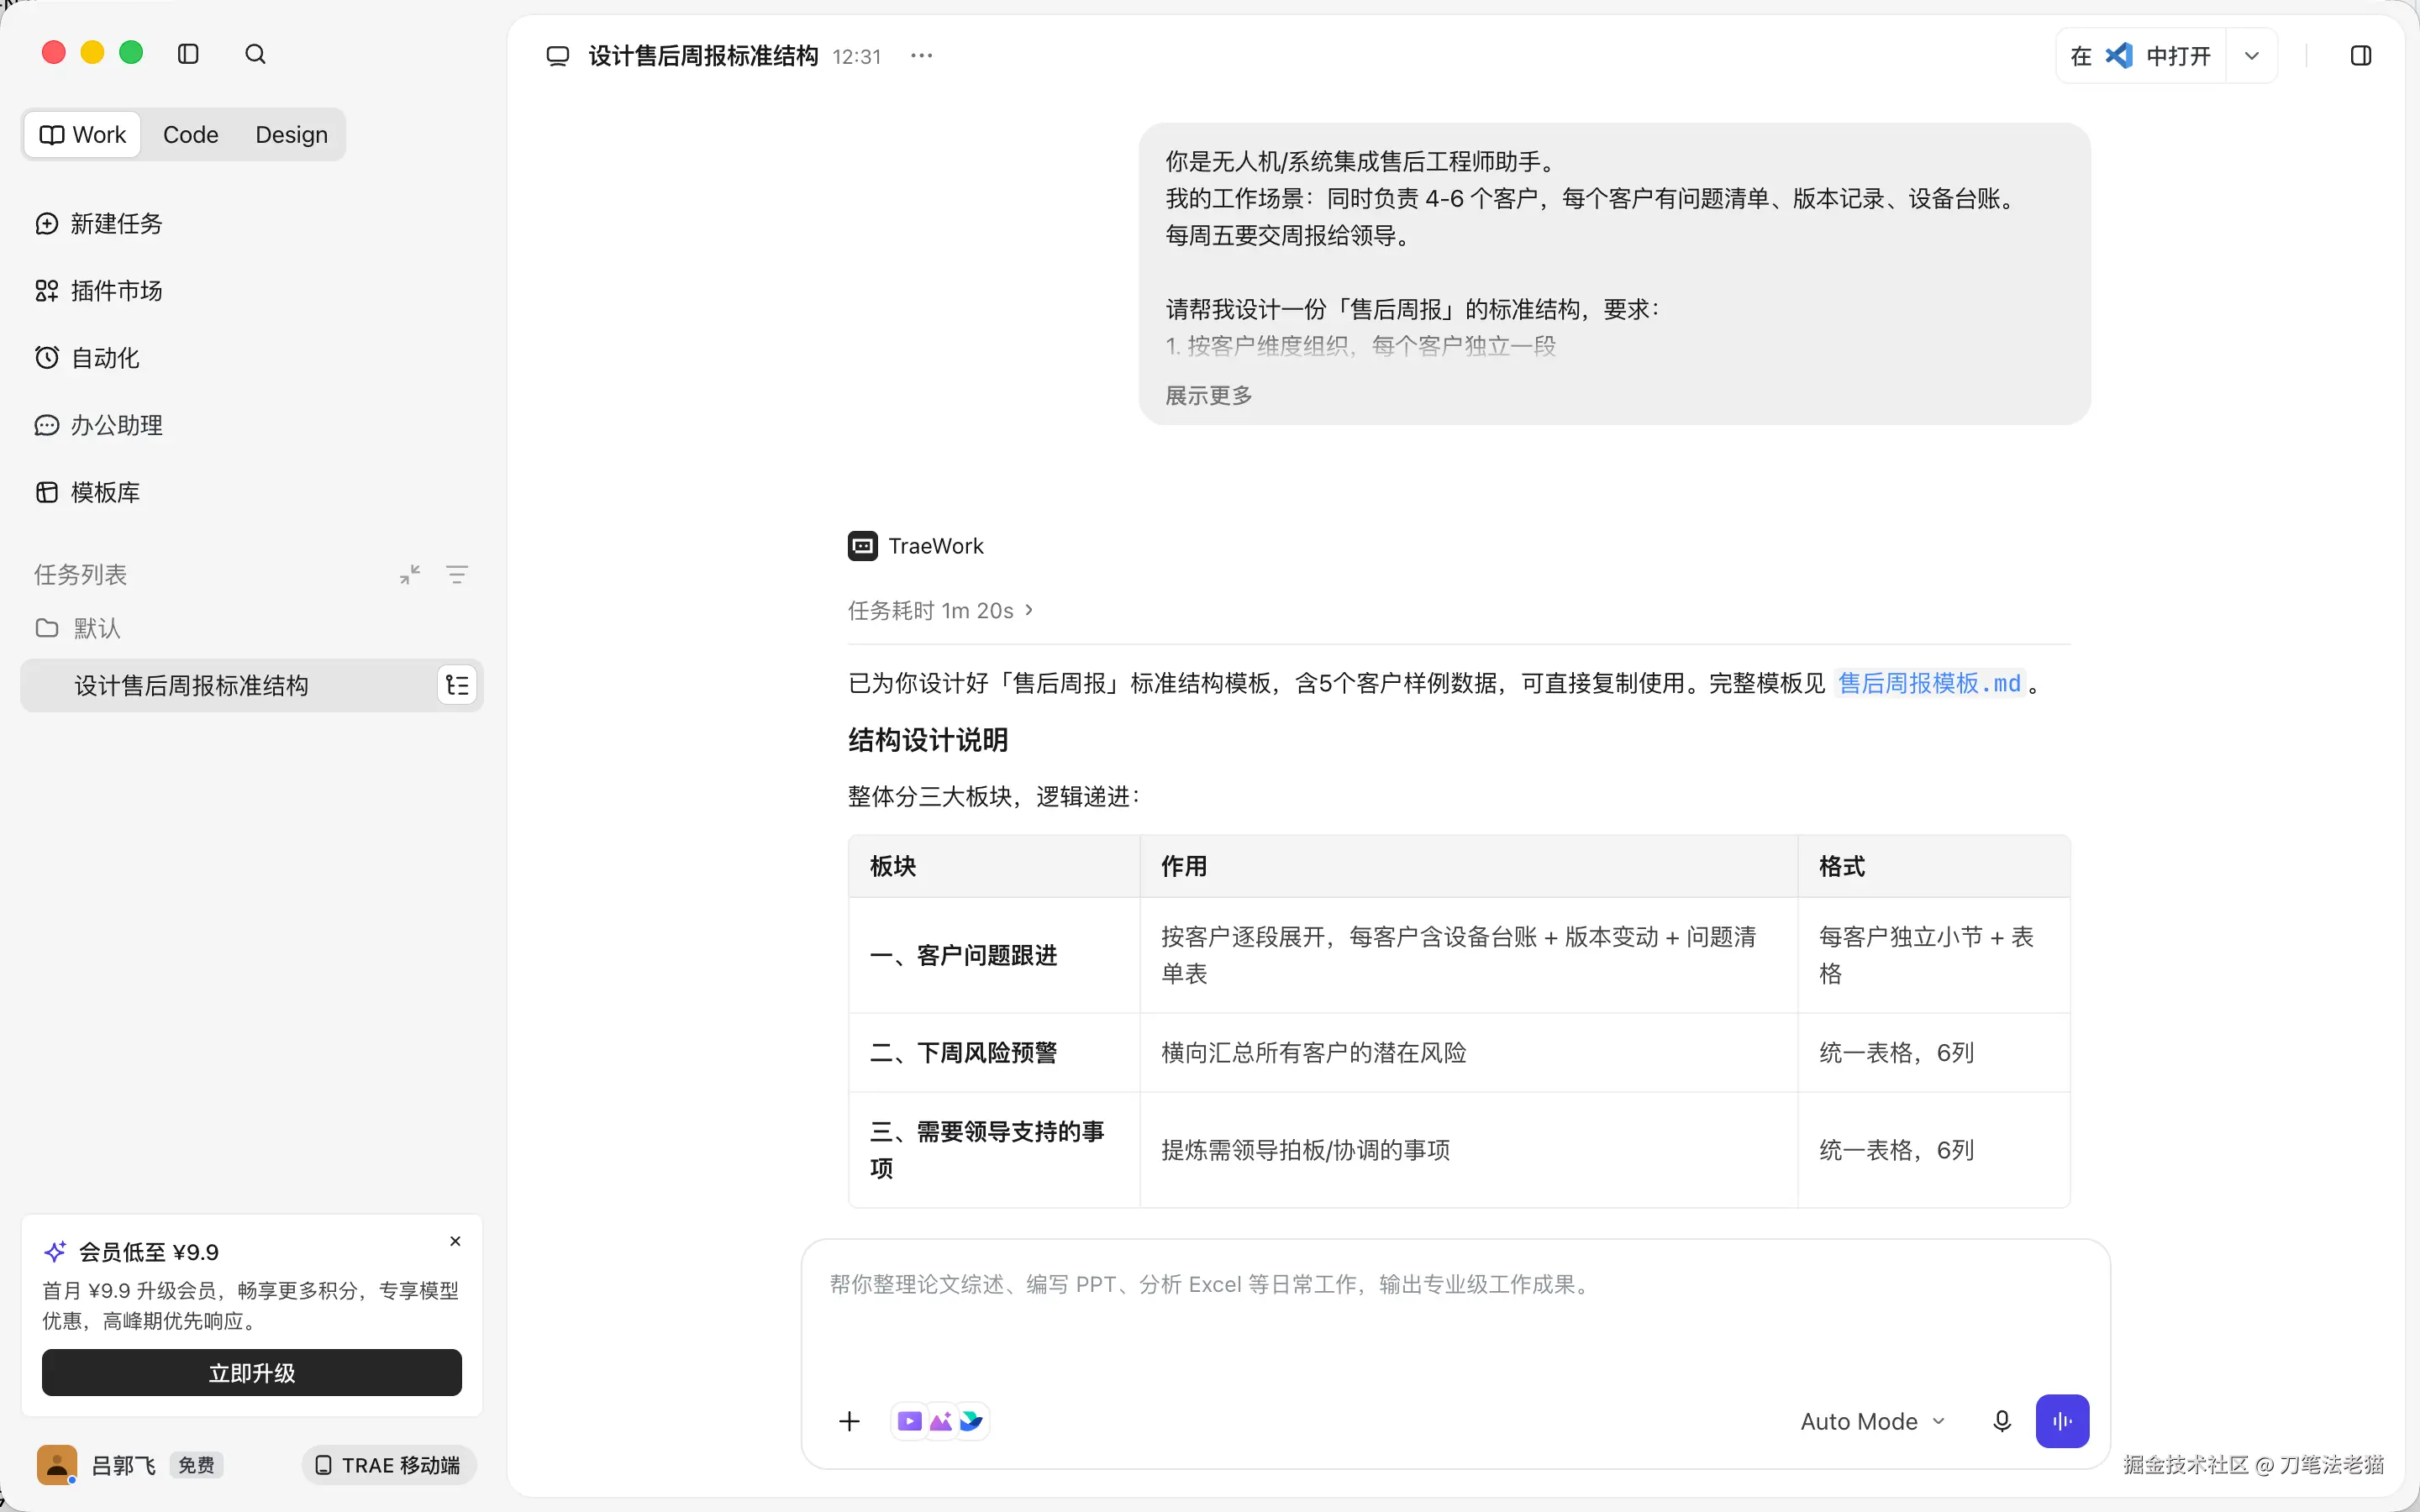
Task: Click the 新建任务 plus-circle icon
Action: point(47,223)
